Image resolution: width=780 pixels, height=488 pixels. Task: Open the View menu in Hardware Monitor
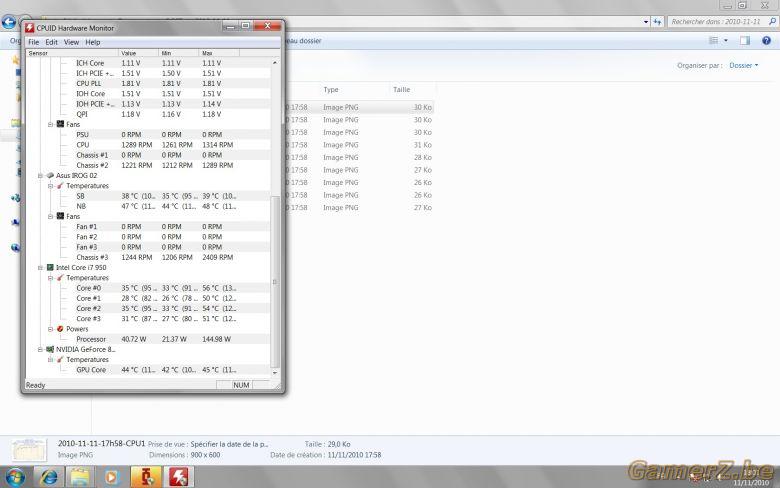pos(71,42)
